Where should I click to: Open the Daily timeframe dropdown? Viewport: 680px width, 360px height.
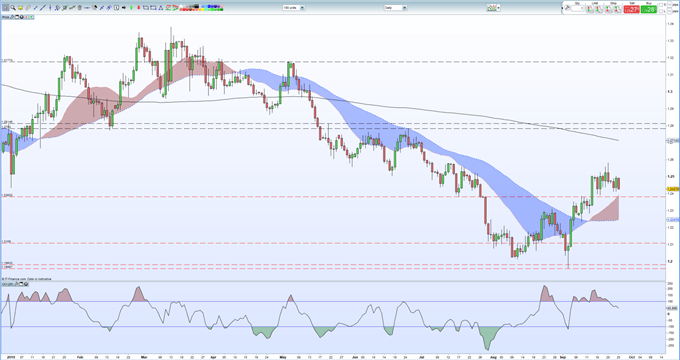[x=395, y=7]
